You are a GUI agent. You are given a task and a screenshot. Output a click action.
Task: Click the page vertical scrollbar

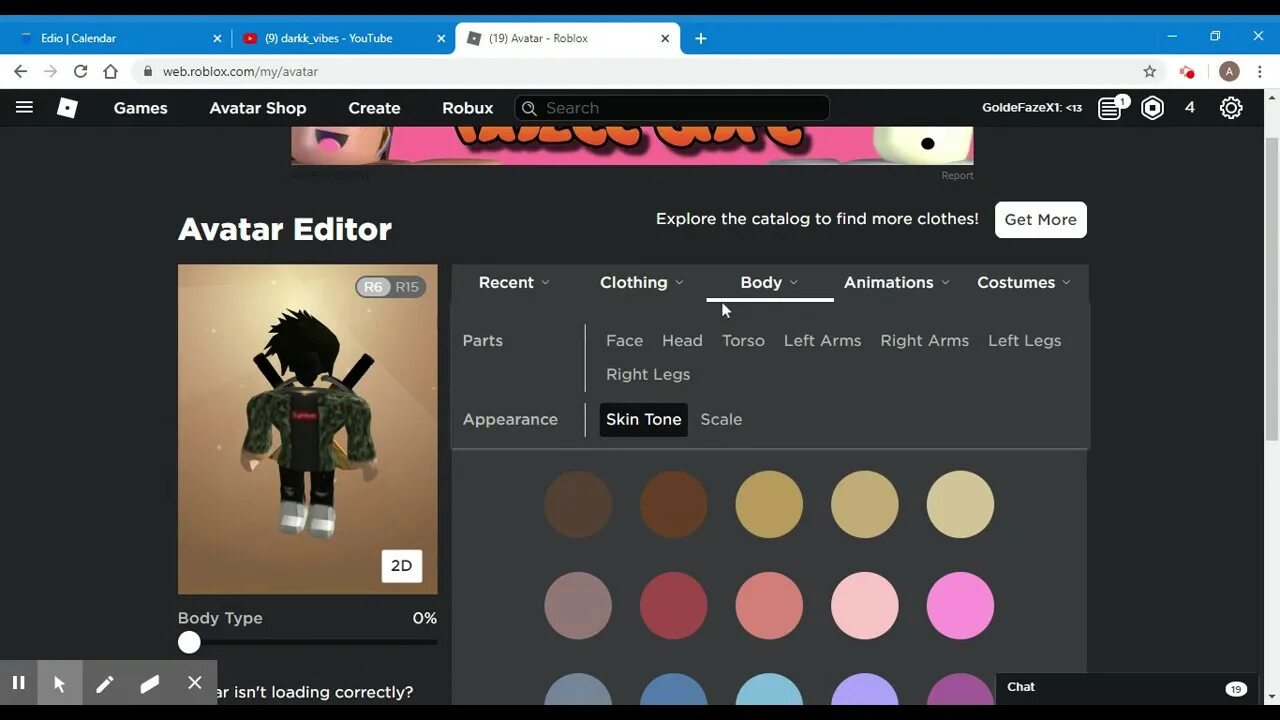(x=1272, y=290)
